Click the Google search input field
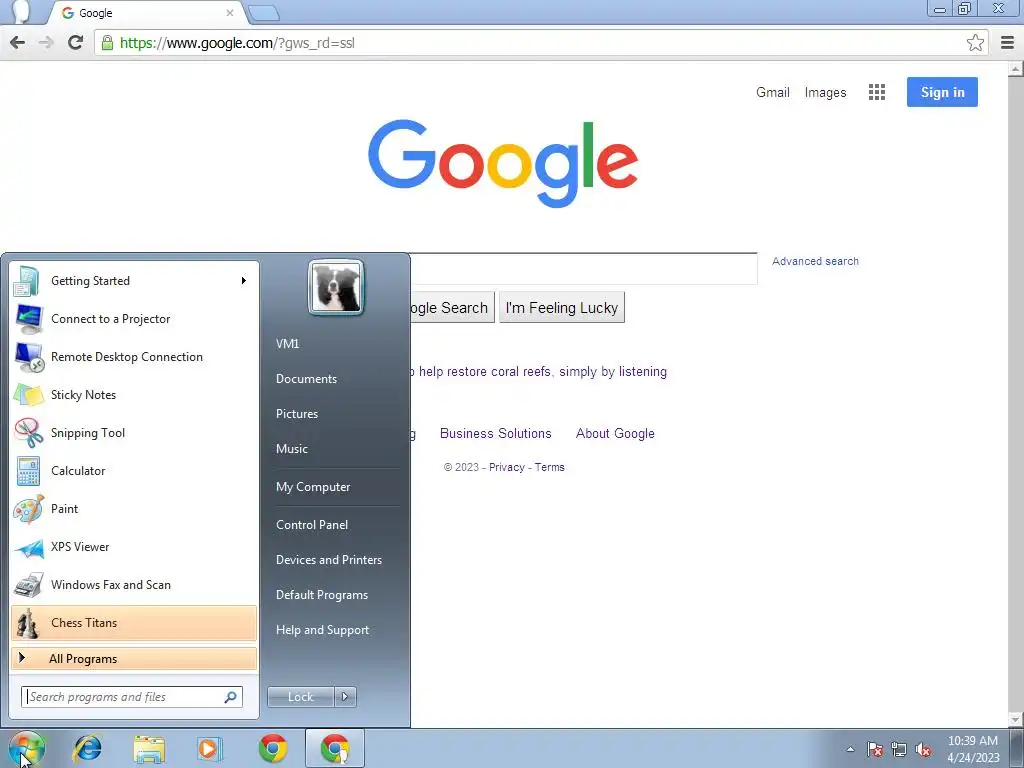This screenshot has width=1024, height=768. point(584,268)
